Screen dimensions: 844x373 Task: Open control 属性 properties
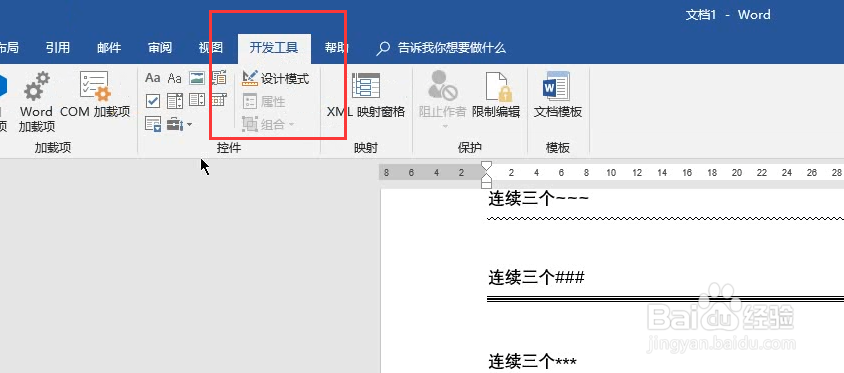click(264, 102)
